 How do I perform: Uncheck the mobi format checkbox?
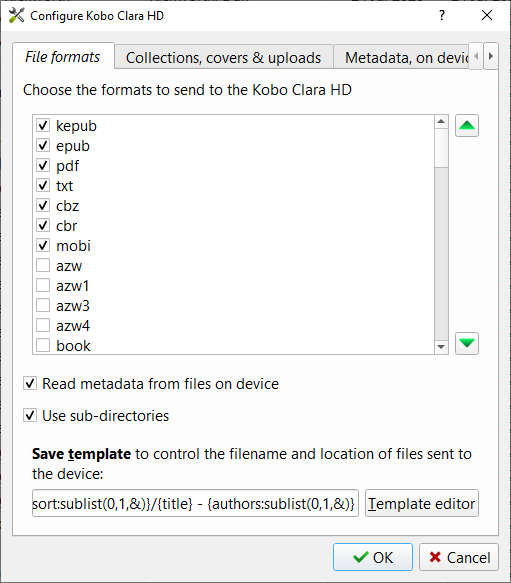[x=43, y=245]
